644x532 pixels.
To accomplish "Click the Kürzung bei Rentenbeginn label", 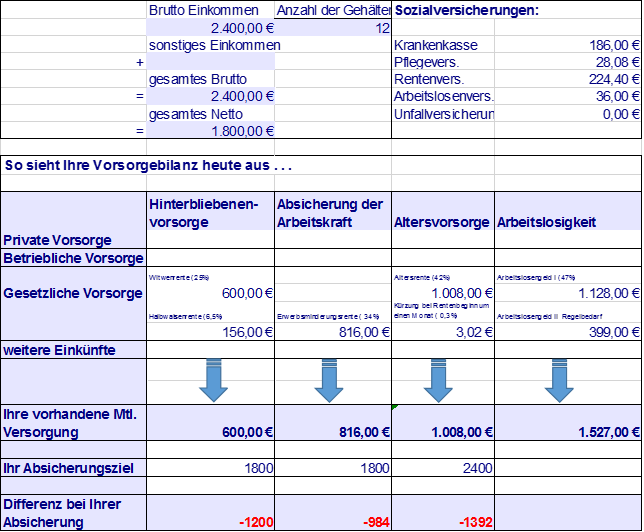I will (442, 311).
